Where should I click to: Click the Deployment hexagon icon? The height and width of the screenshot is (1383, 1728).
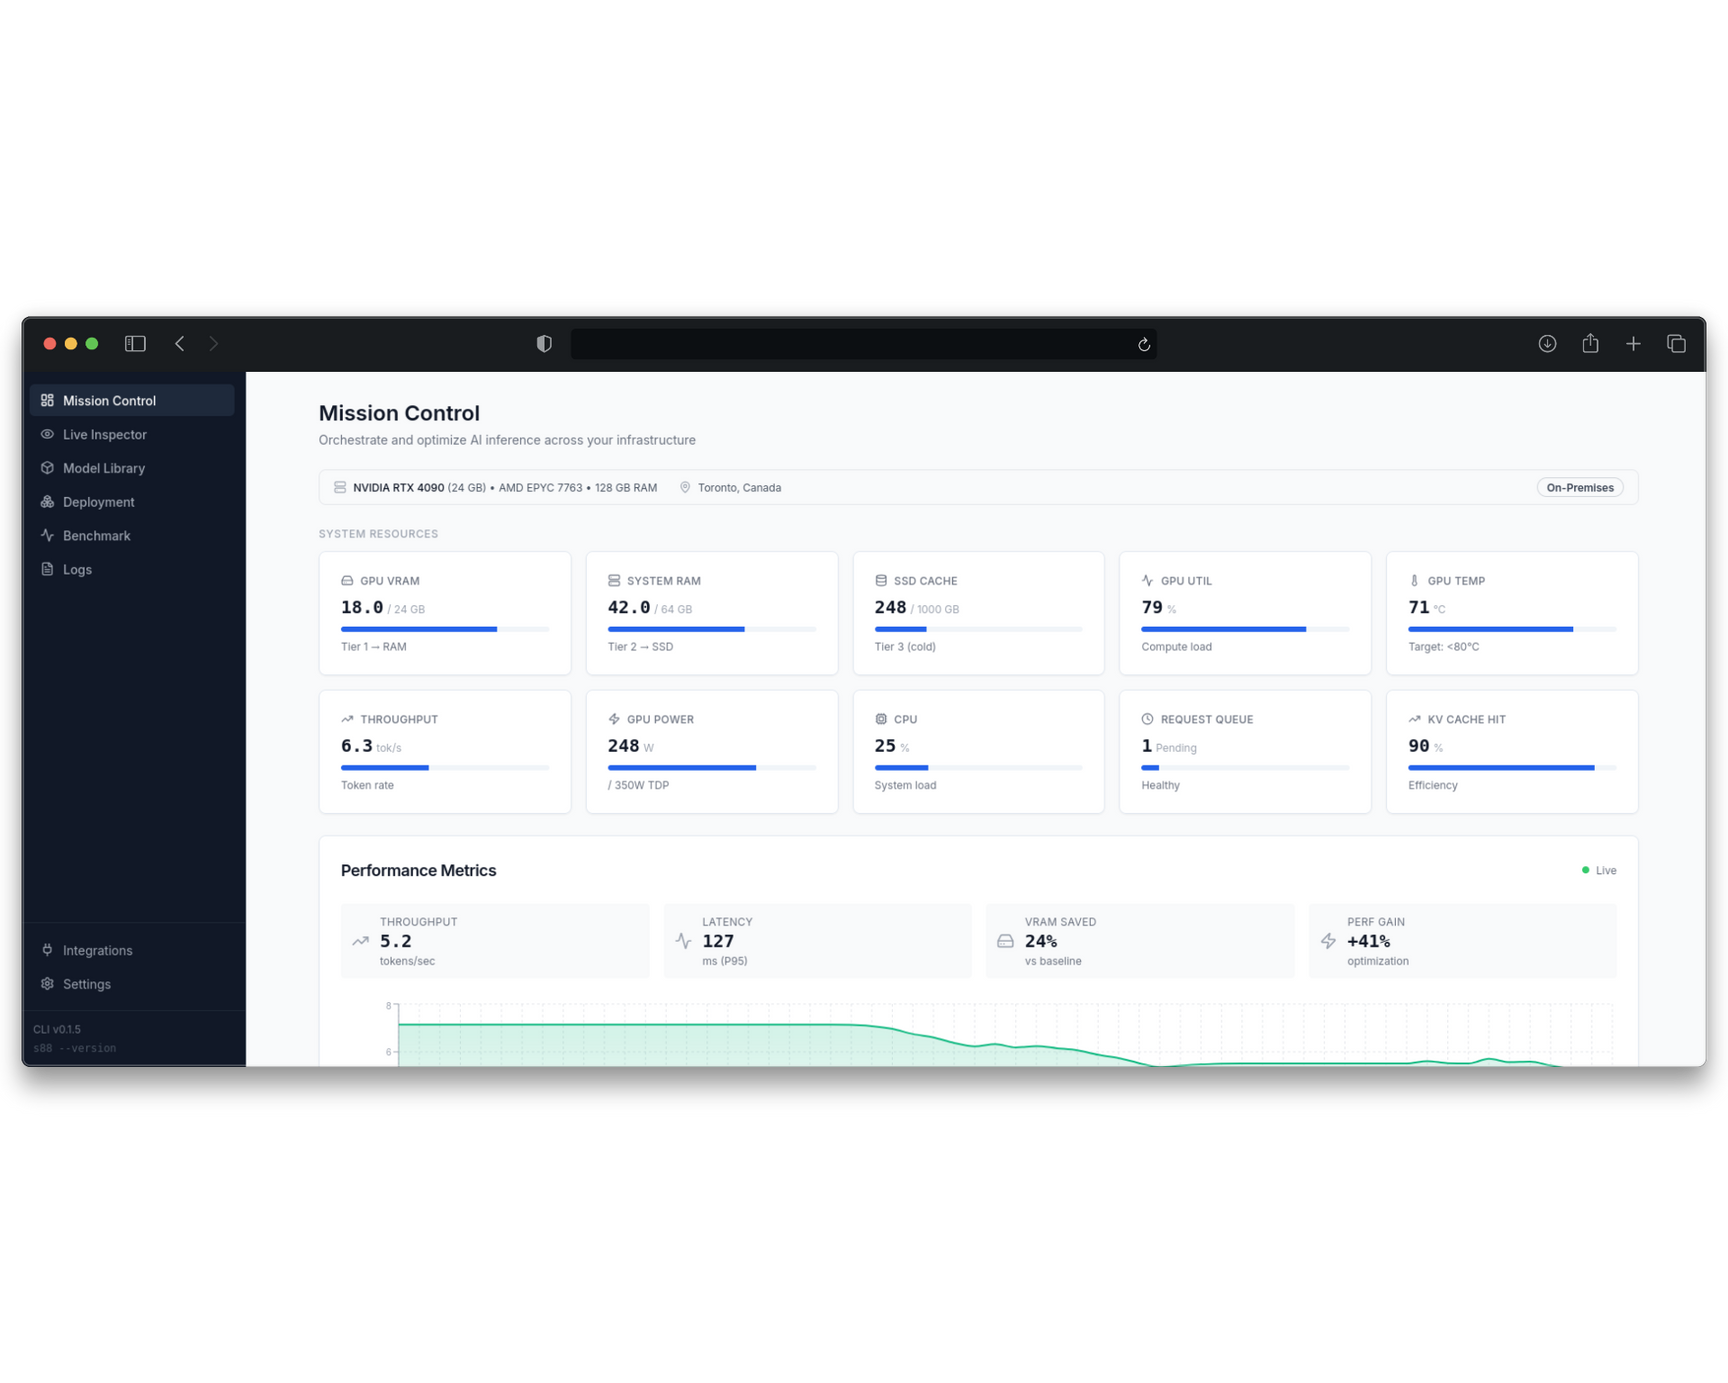tap(47, 501)
